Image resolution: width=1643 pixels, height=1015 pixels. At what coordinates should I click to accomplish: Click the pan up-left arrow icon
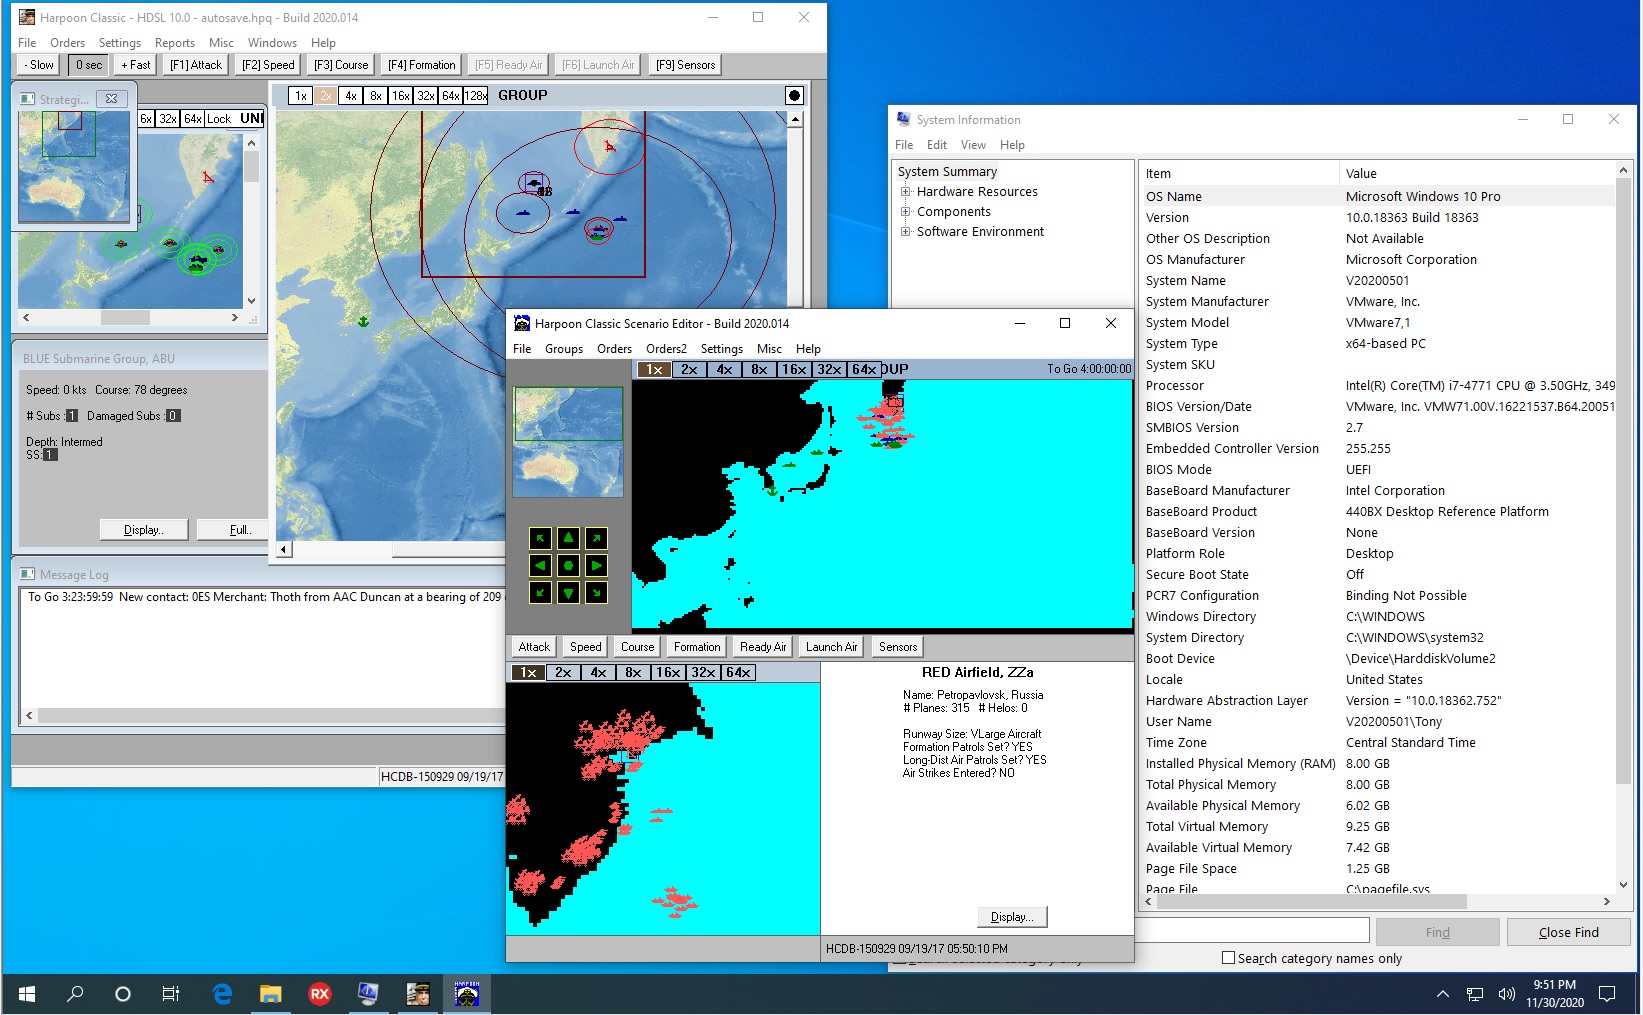click(540, 538)
